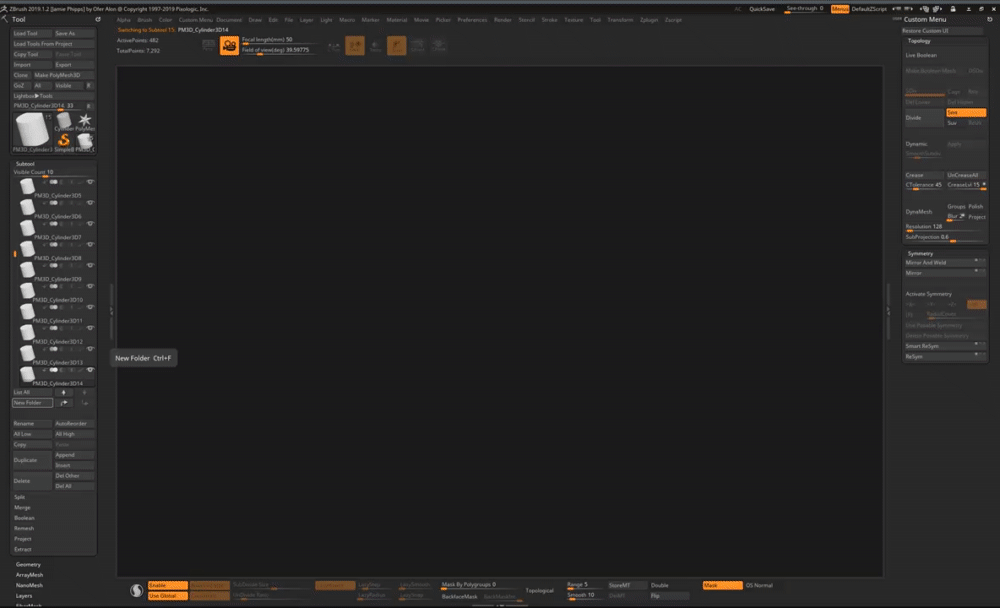This screenshot has height=608, width=1000.
Task: Toggle eye visibility for PM3D_Cylinder3D10
Action: point(90,286)
